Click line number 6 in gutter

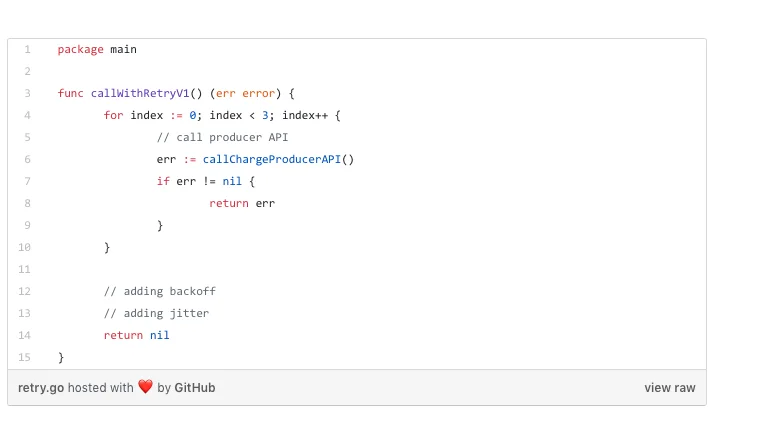click(x=27, y=159)
